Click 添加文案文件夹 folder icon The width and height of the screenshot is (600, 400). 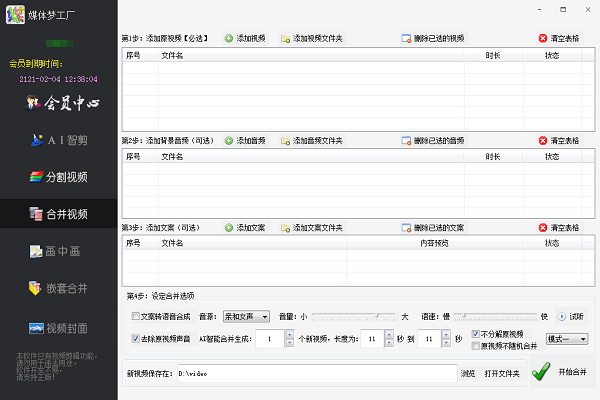[x=285, y=227]
